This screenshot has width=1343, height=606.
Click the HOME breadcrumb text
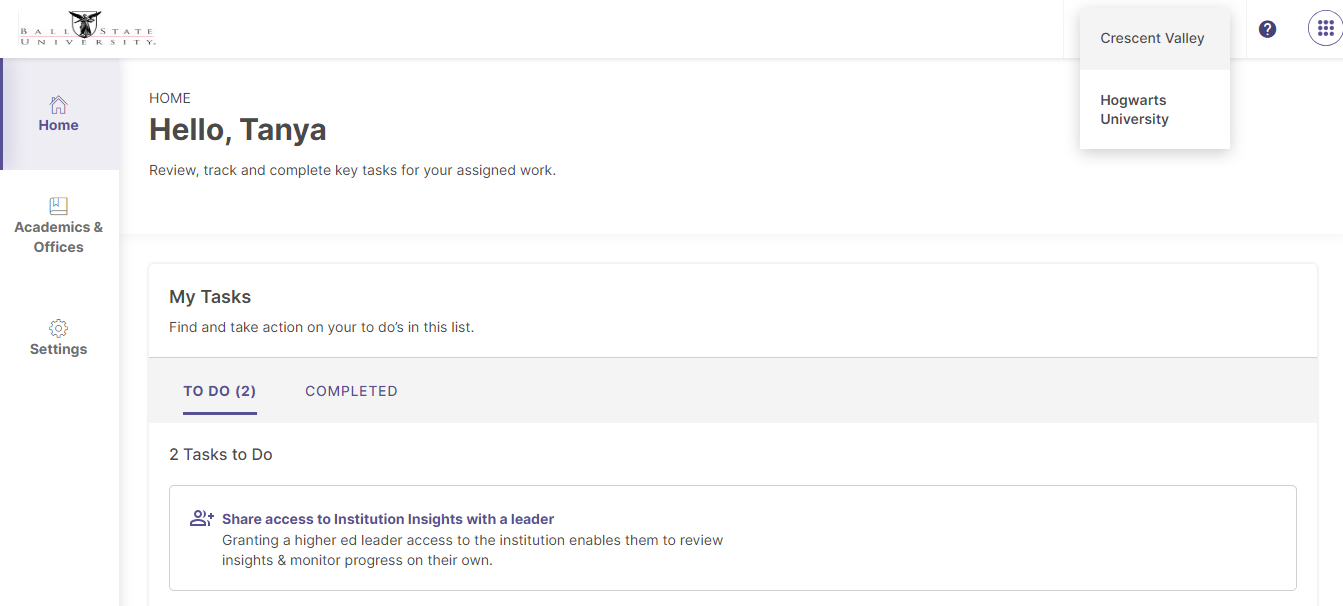[x=170, y=98]
